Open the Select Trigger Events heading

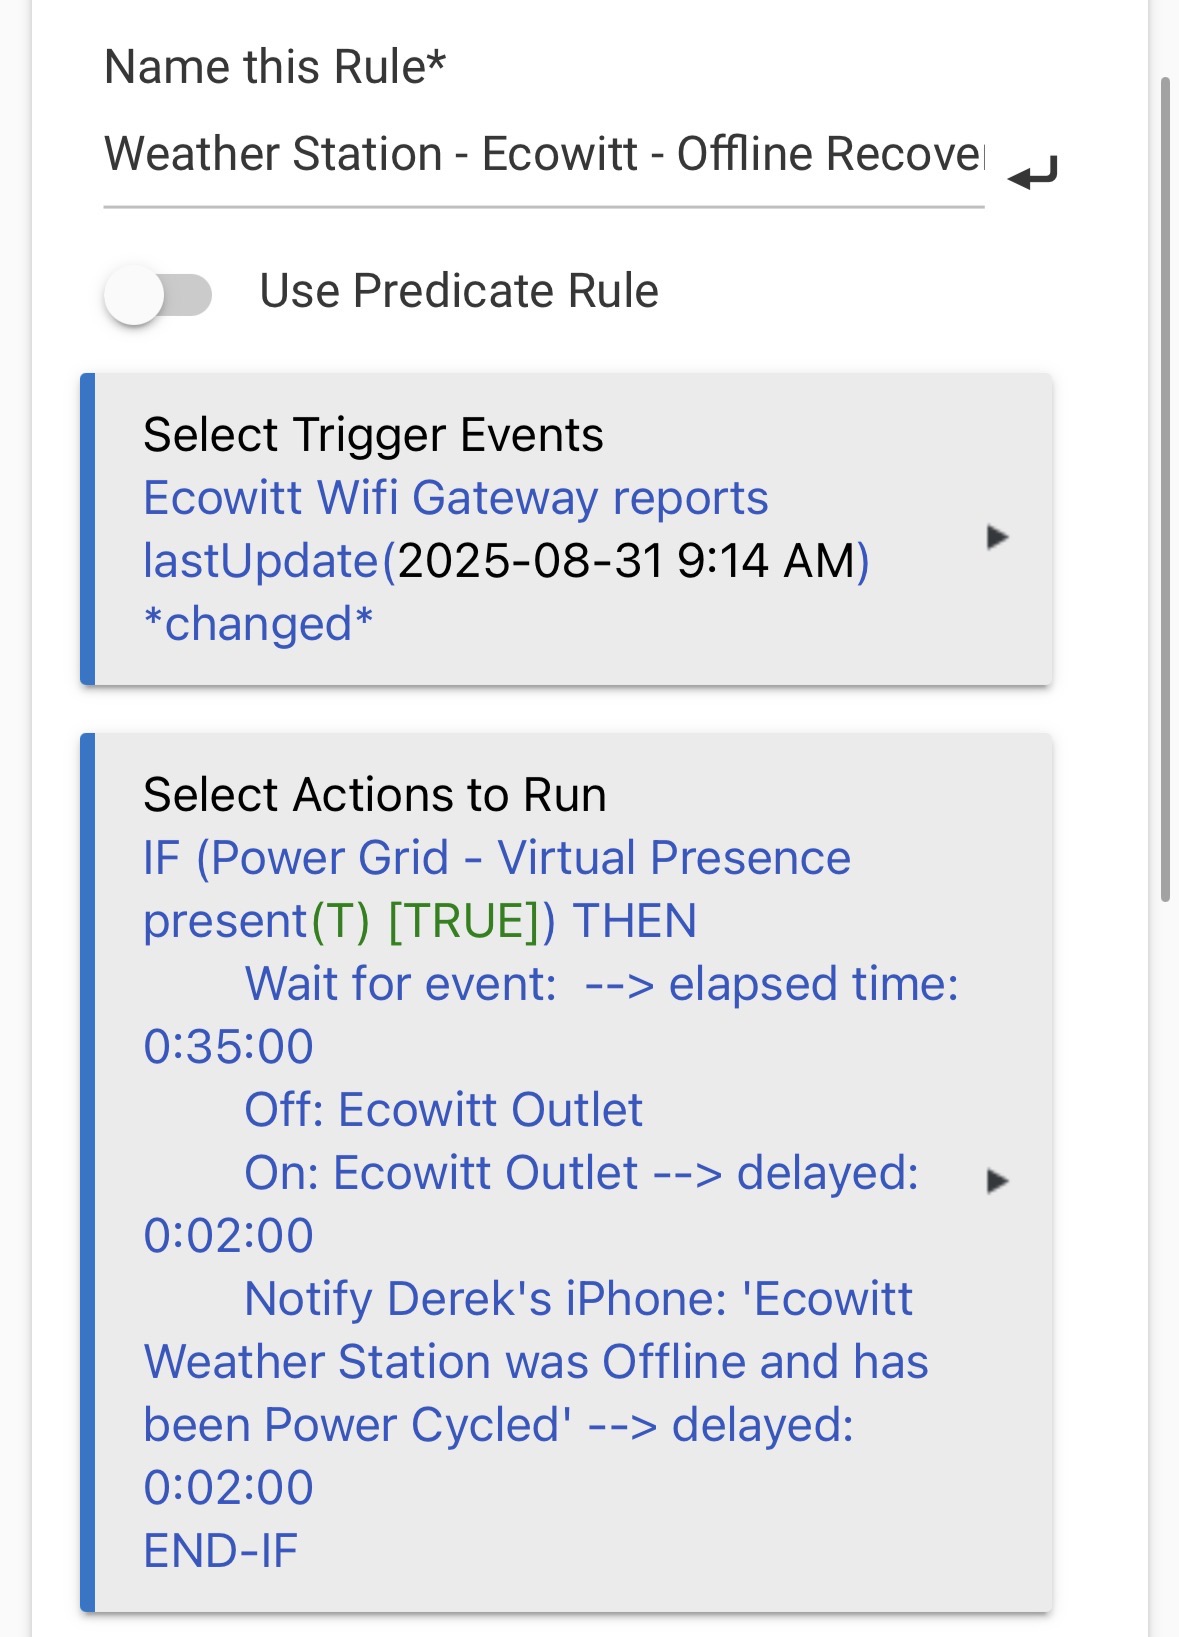(373, 435)
